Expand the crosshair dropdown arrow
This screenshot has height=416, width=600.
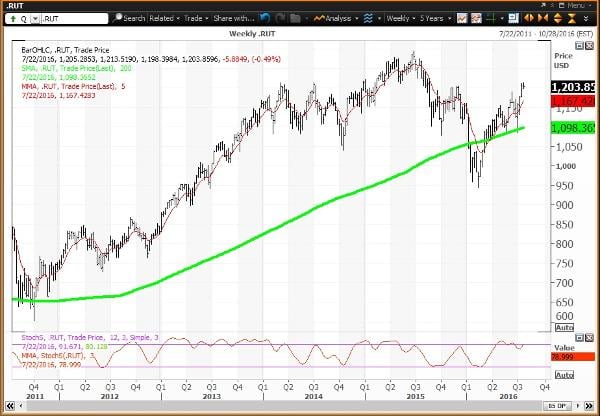(x=502, y=18)
